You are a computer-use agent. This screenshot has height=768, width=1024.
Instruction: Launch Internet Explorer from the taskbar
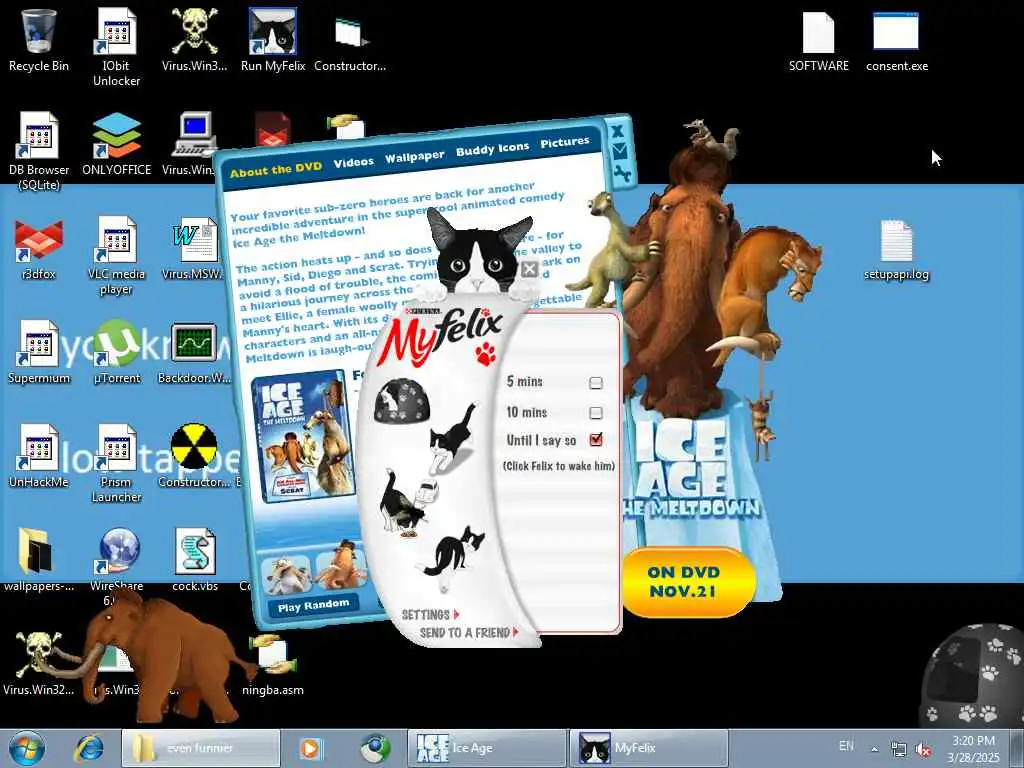pos(89,748)
